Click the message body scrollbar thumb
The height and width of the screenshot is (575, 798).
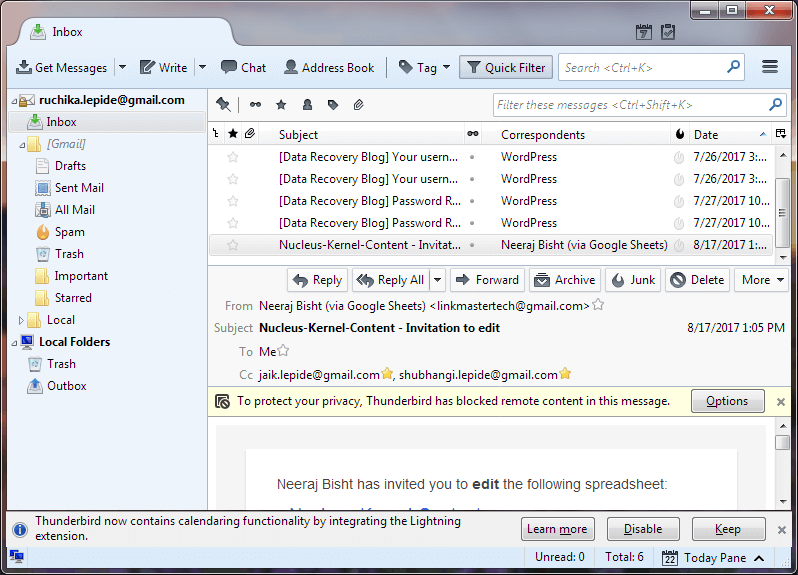pos(782,442)
